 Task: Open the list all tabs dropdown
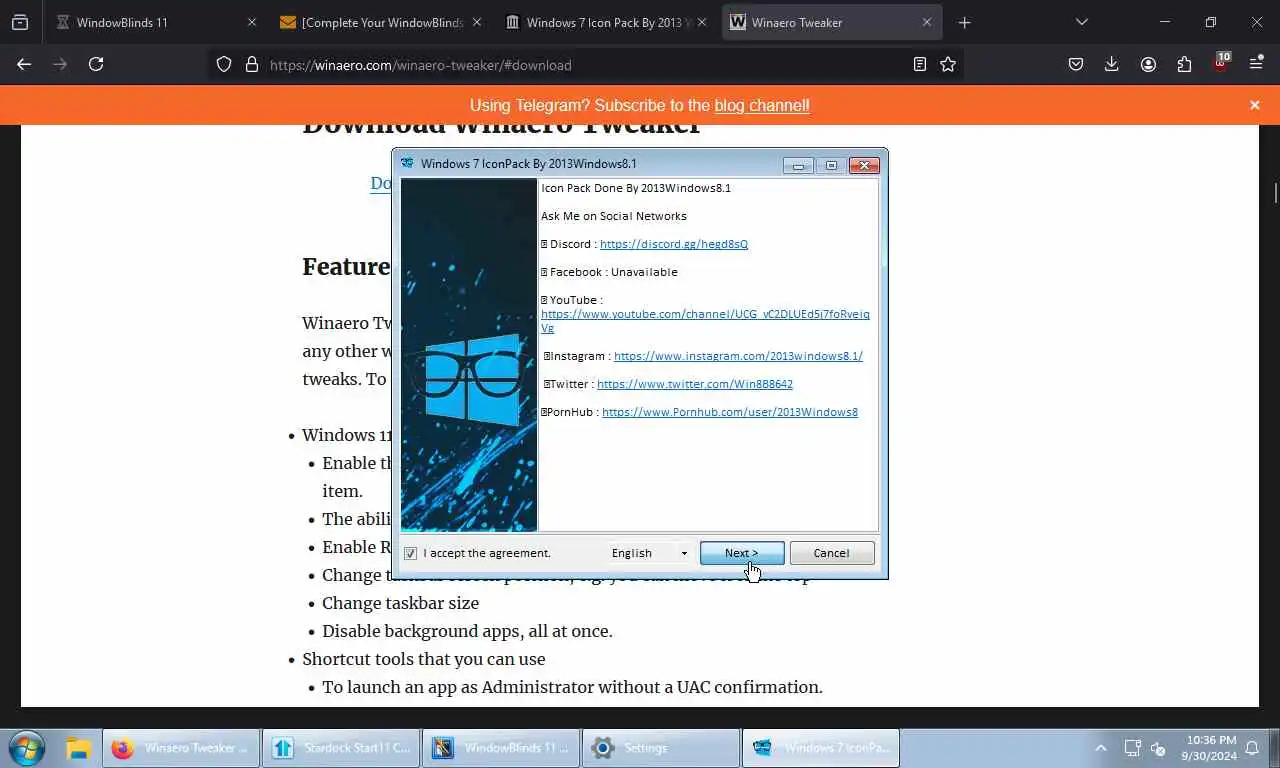1081,22
